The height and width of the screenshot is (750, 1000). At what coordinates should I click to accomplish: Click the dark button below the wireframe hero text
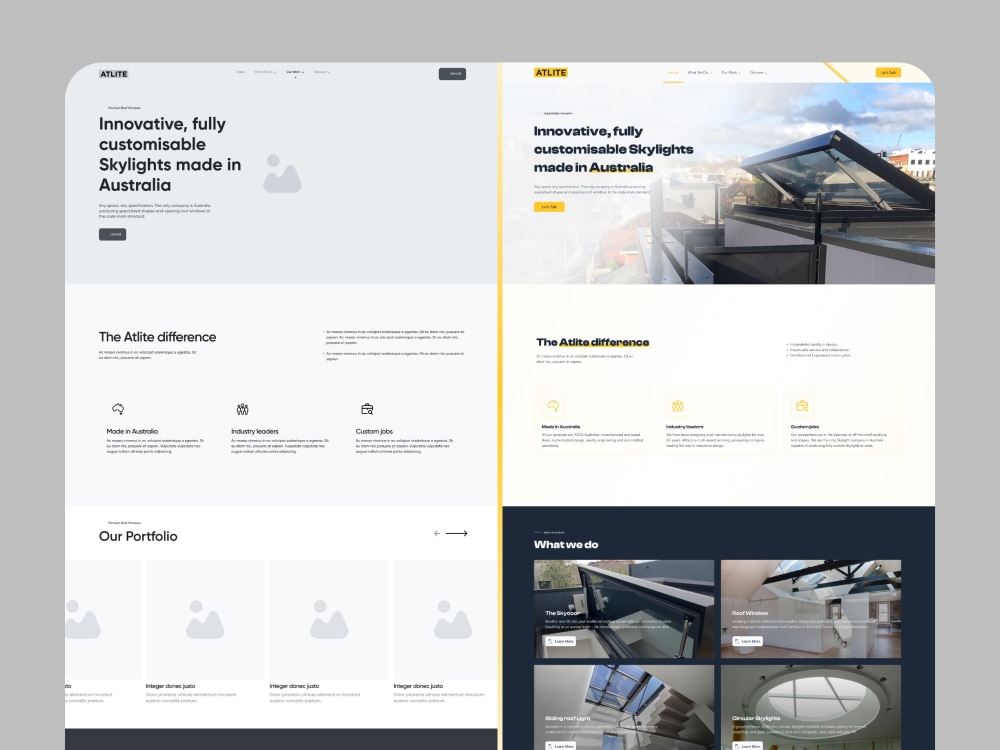(112, 234)
